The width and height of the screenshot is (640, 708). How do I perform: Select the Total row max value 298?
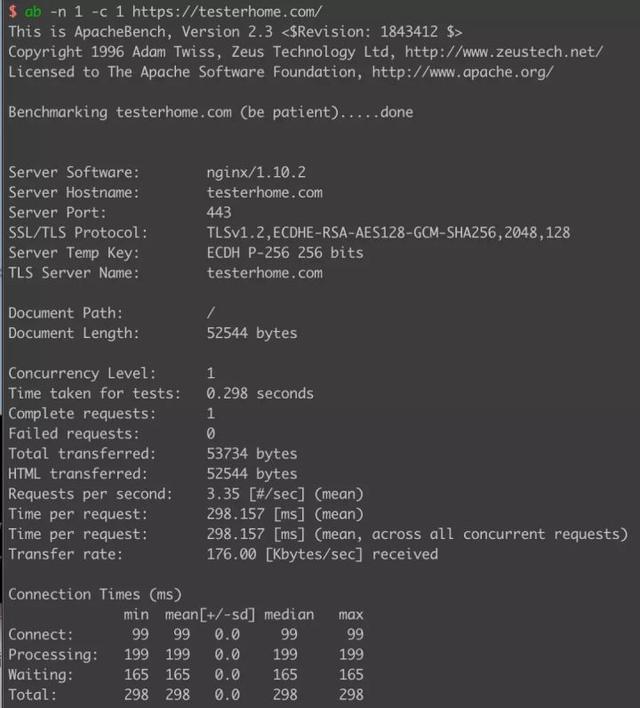click(351, 694)
